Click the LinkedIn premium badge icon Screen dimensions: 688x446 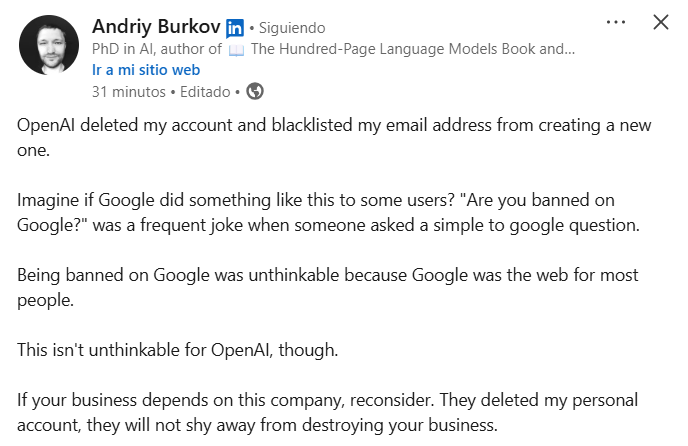(x=235, y=29)
